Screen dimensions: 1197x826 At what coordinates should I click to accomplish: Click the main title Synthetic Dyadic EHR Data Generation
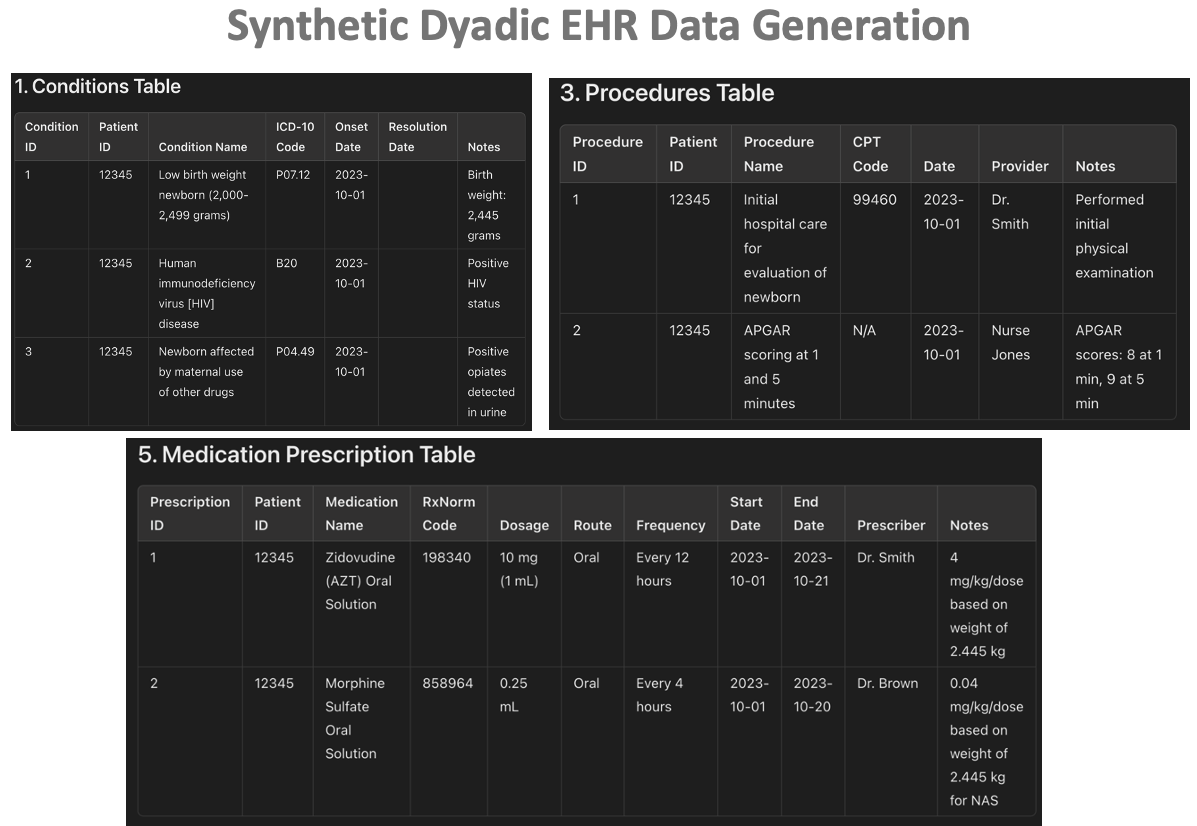(598, 27)
